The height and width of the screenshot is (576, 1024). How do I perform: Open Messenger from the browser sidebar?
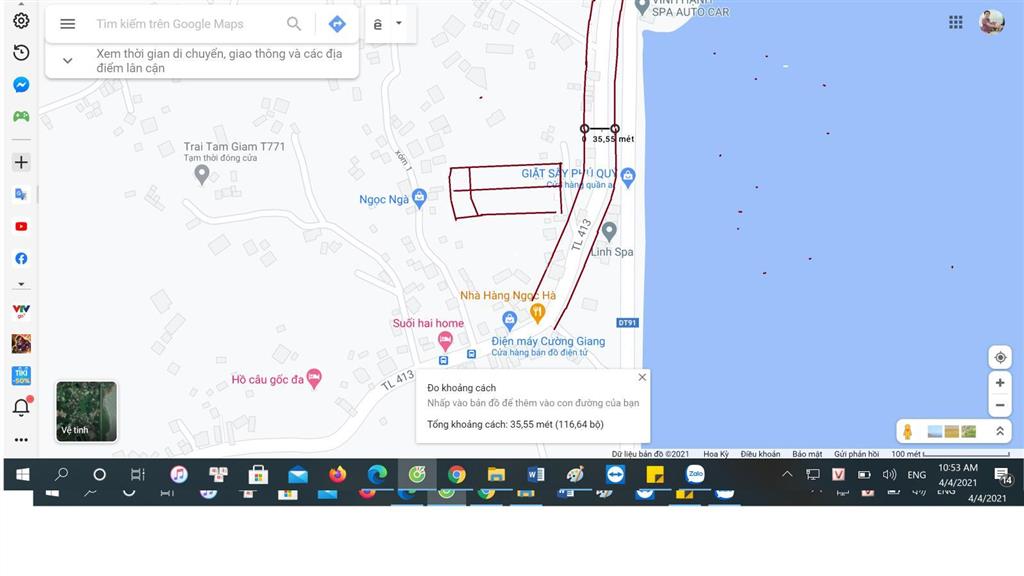[21, 85]
